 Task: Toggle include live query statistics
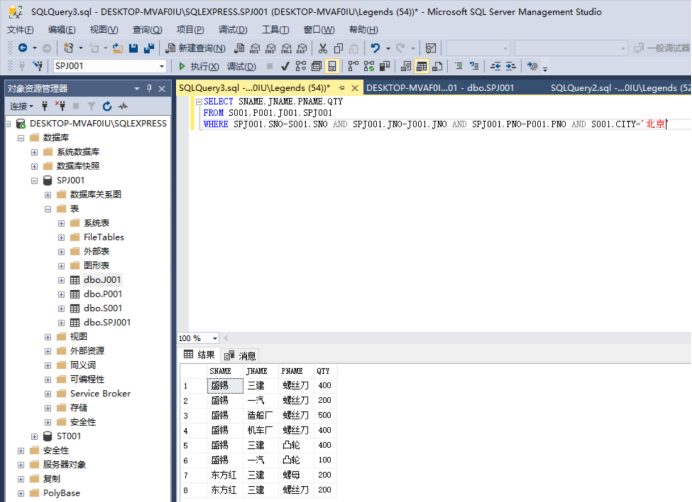(369, 66)
